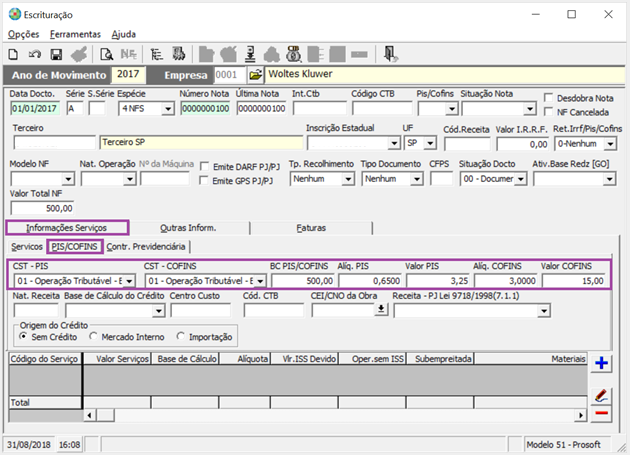Image resolution: width=632 pixels, height=465 pixels.
Task: Switch to Contr. Previdenciária tab
Action: point(147,246)
